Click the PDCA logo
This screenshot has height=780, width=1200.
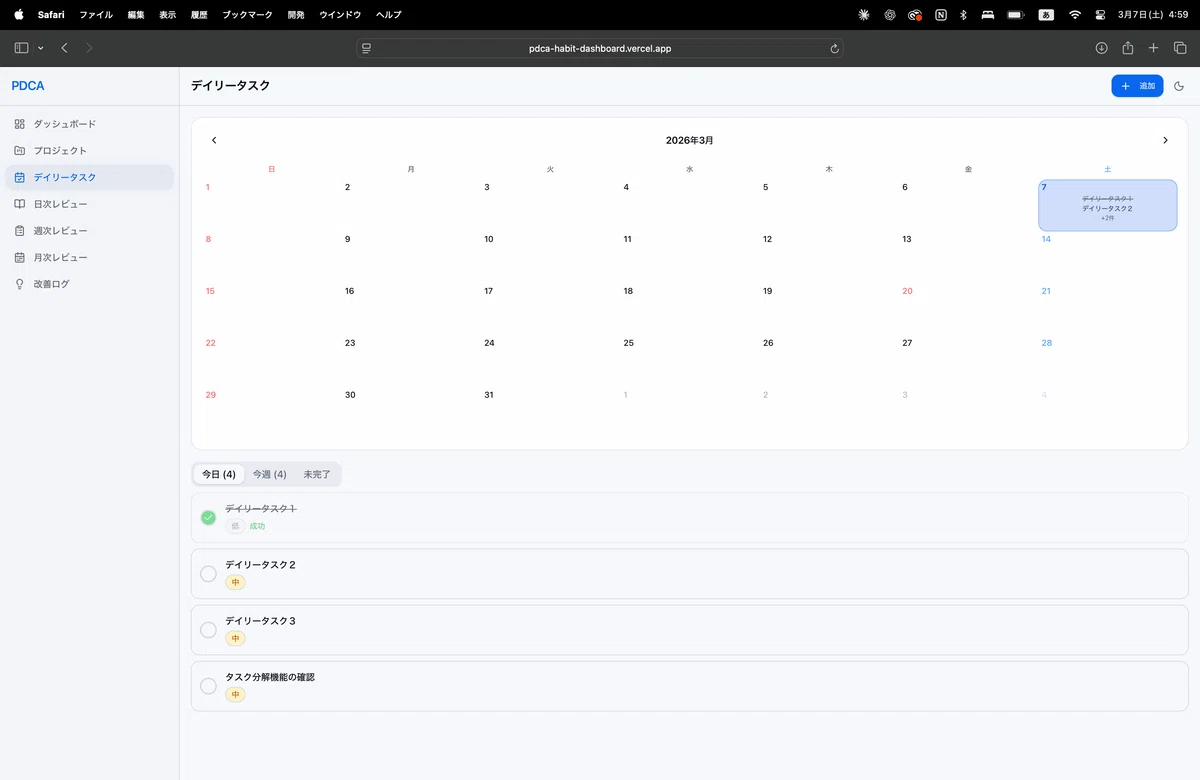(28, 86)
